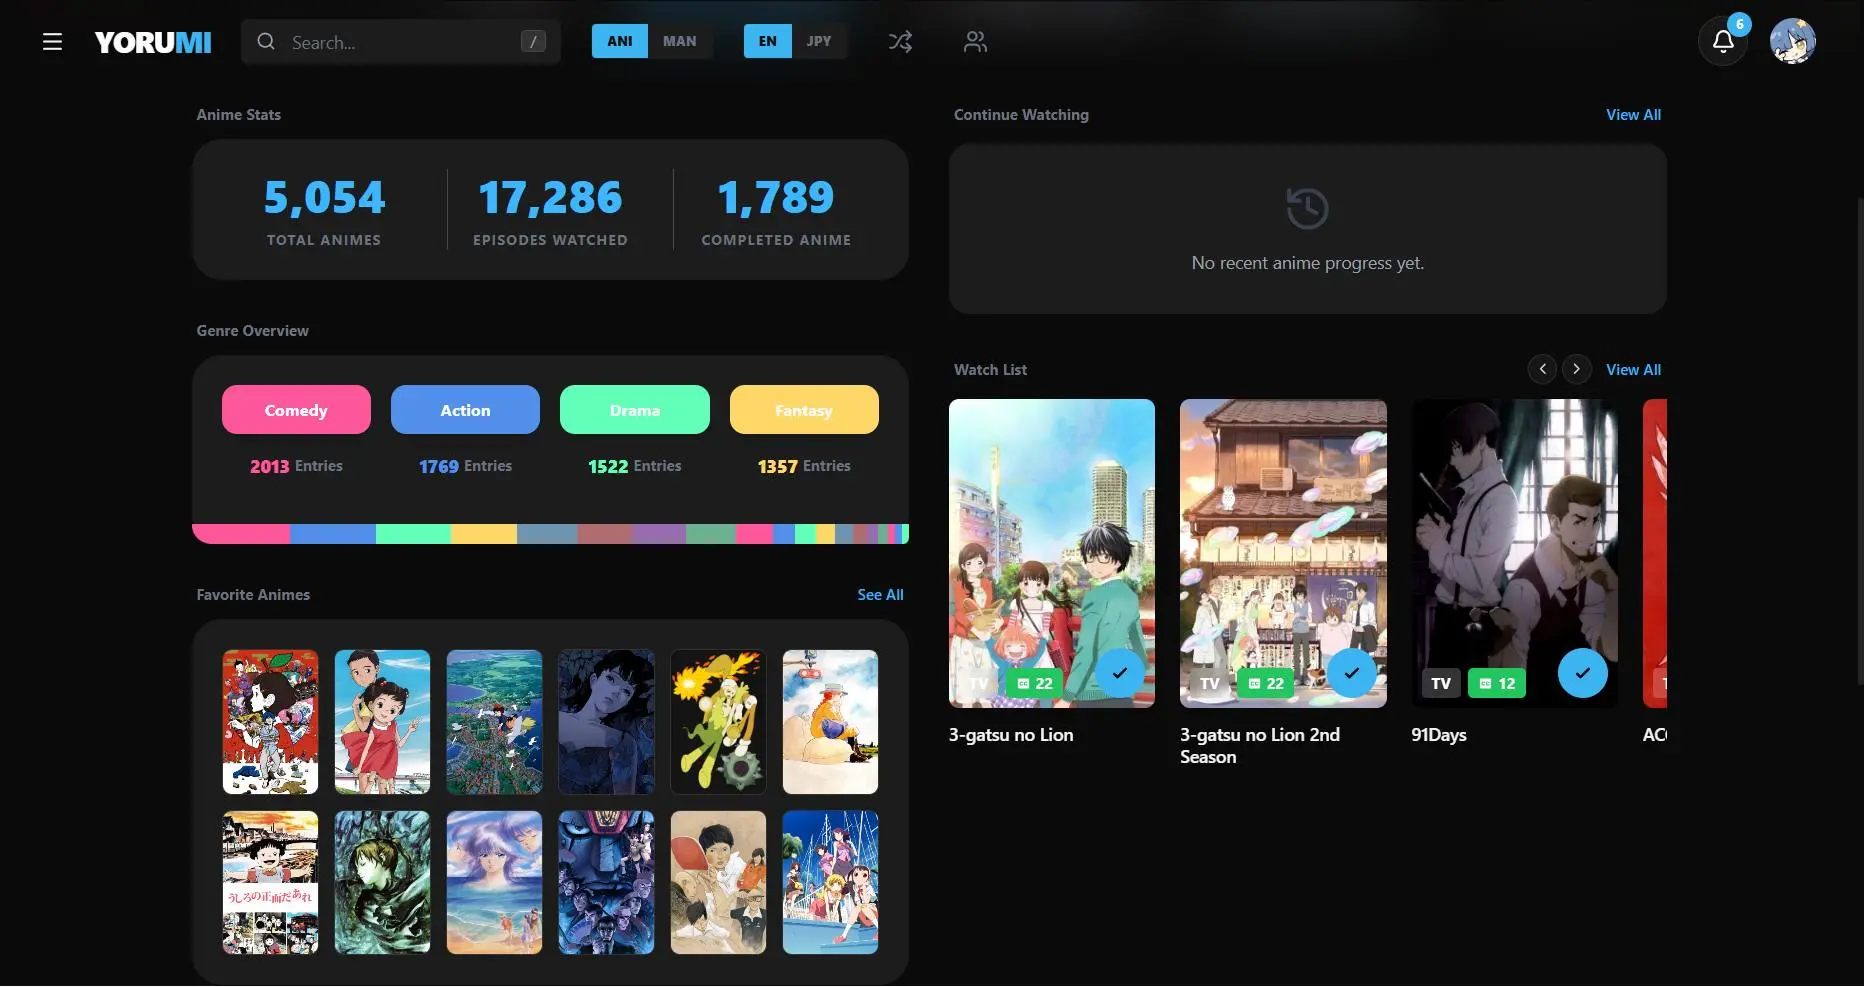
Task: Select the Fantasy genre button
Action: tap(804, 410)
